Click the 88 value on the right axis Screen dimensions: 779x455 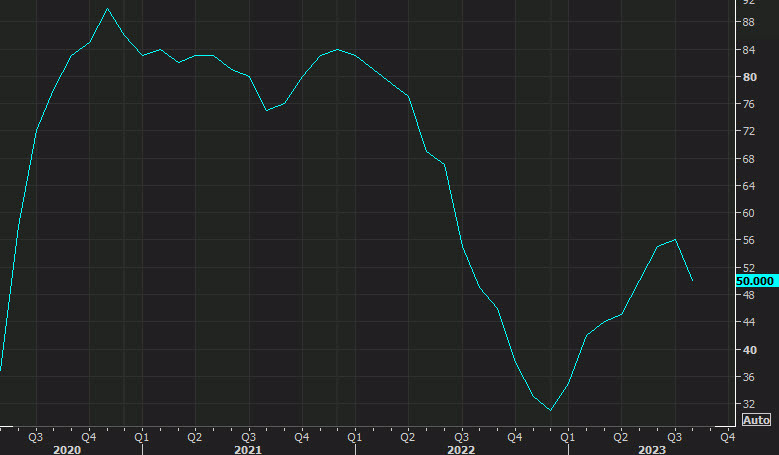point(748,22)
